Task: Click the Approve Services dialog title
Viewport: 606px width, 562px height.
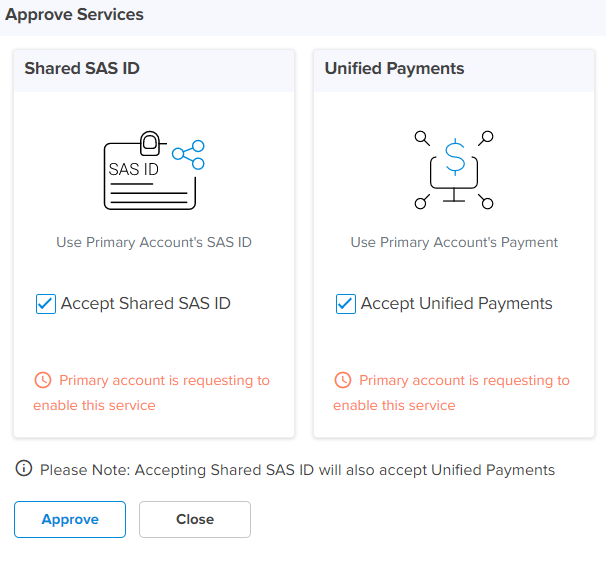Action: click(74, 15)
